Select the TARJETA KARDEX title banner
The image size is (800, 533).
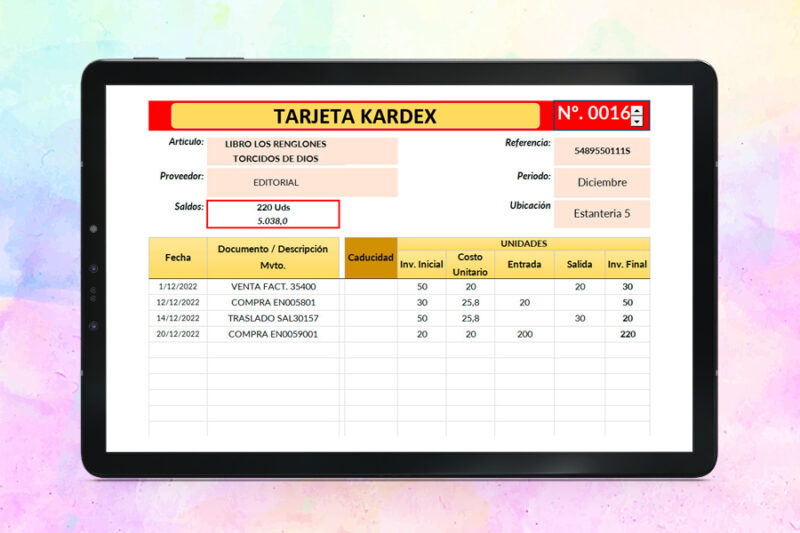click(355, 116)
